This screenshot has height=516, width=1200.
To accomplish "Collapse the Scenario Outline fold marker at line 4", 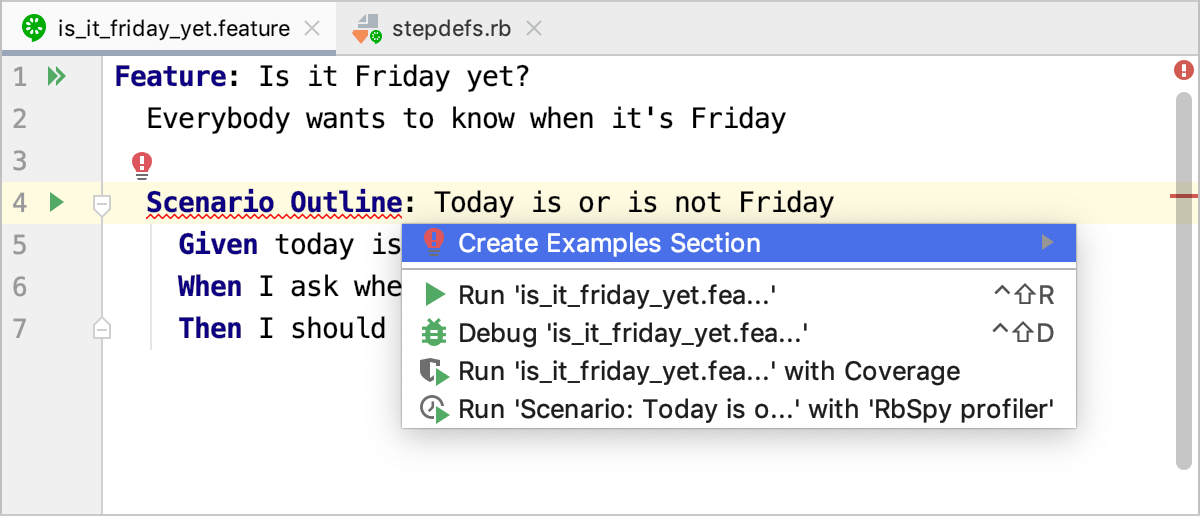I will click(x=101, y=205).
